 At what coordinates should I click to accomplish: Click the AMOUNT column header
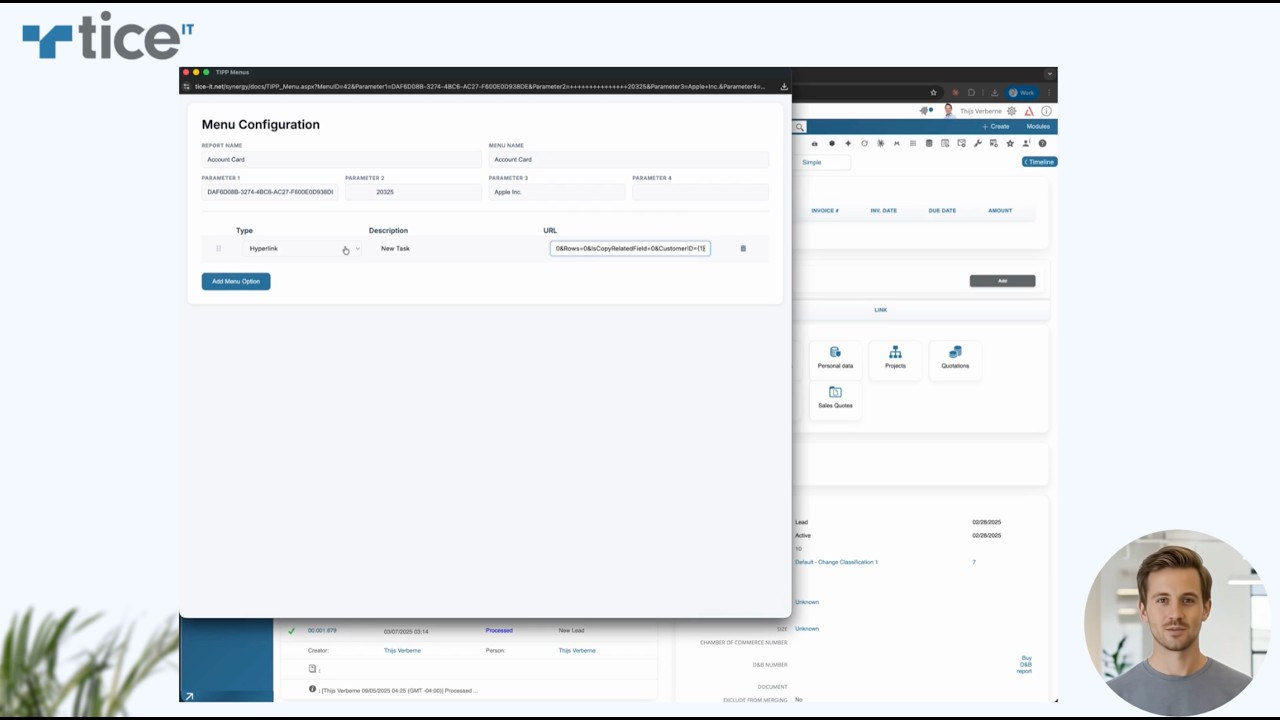pyautogui.click(x=1000, y=211)
